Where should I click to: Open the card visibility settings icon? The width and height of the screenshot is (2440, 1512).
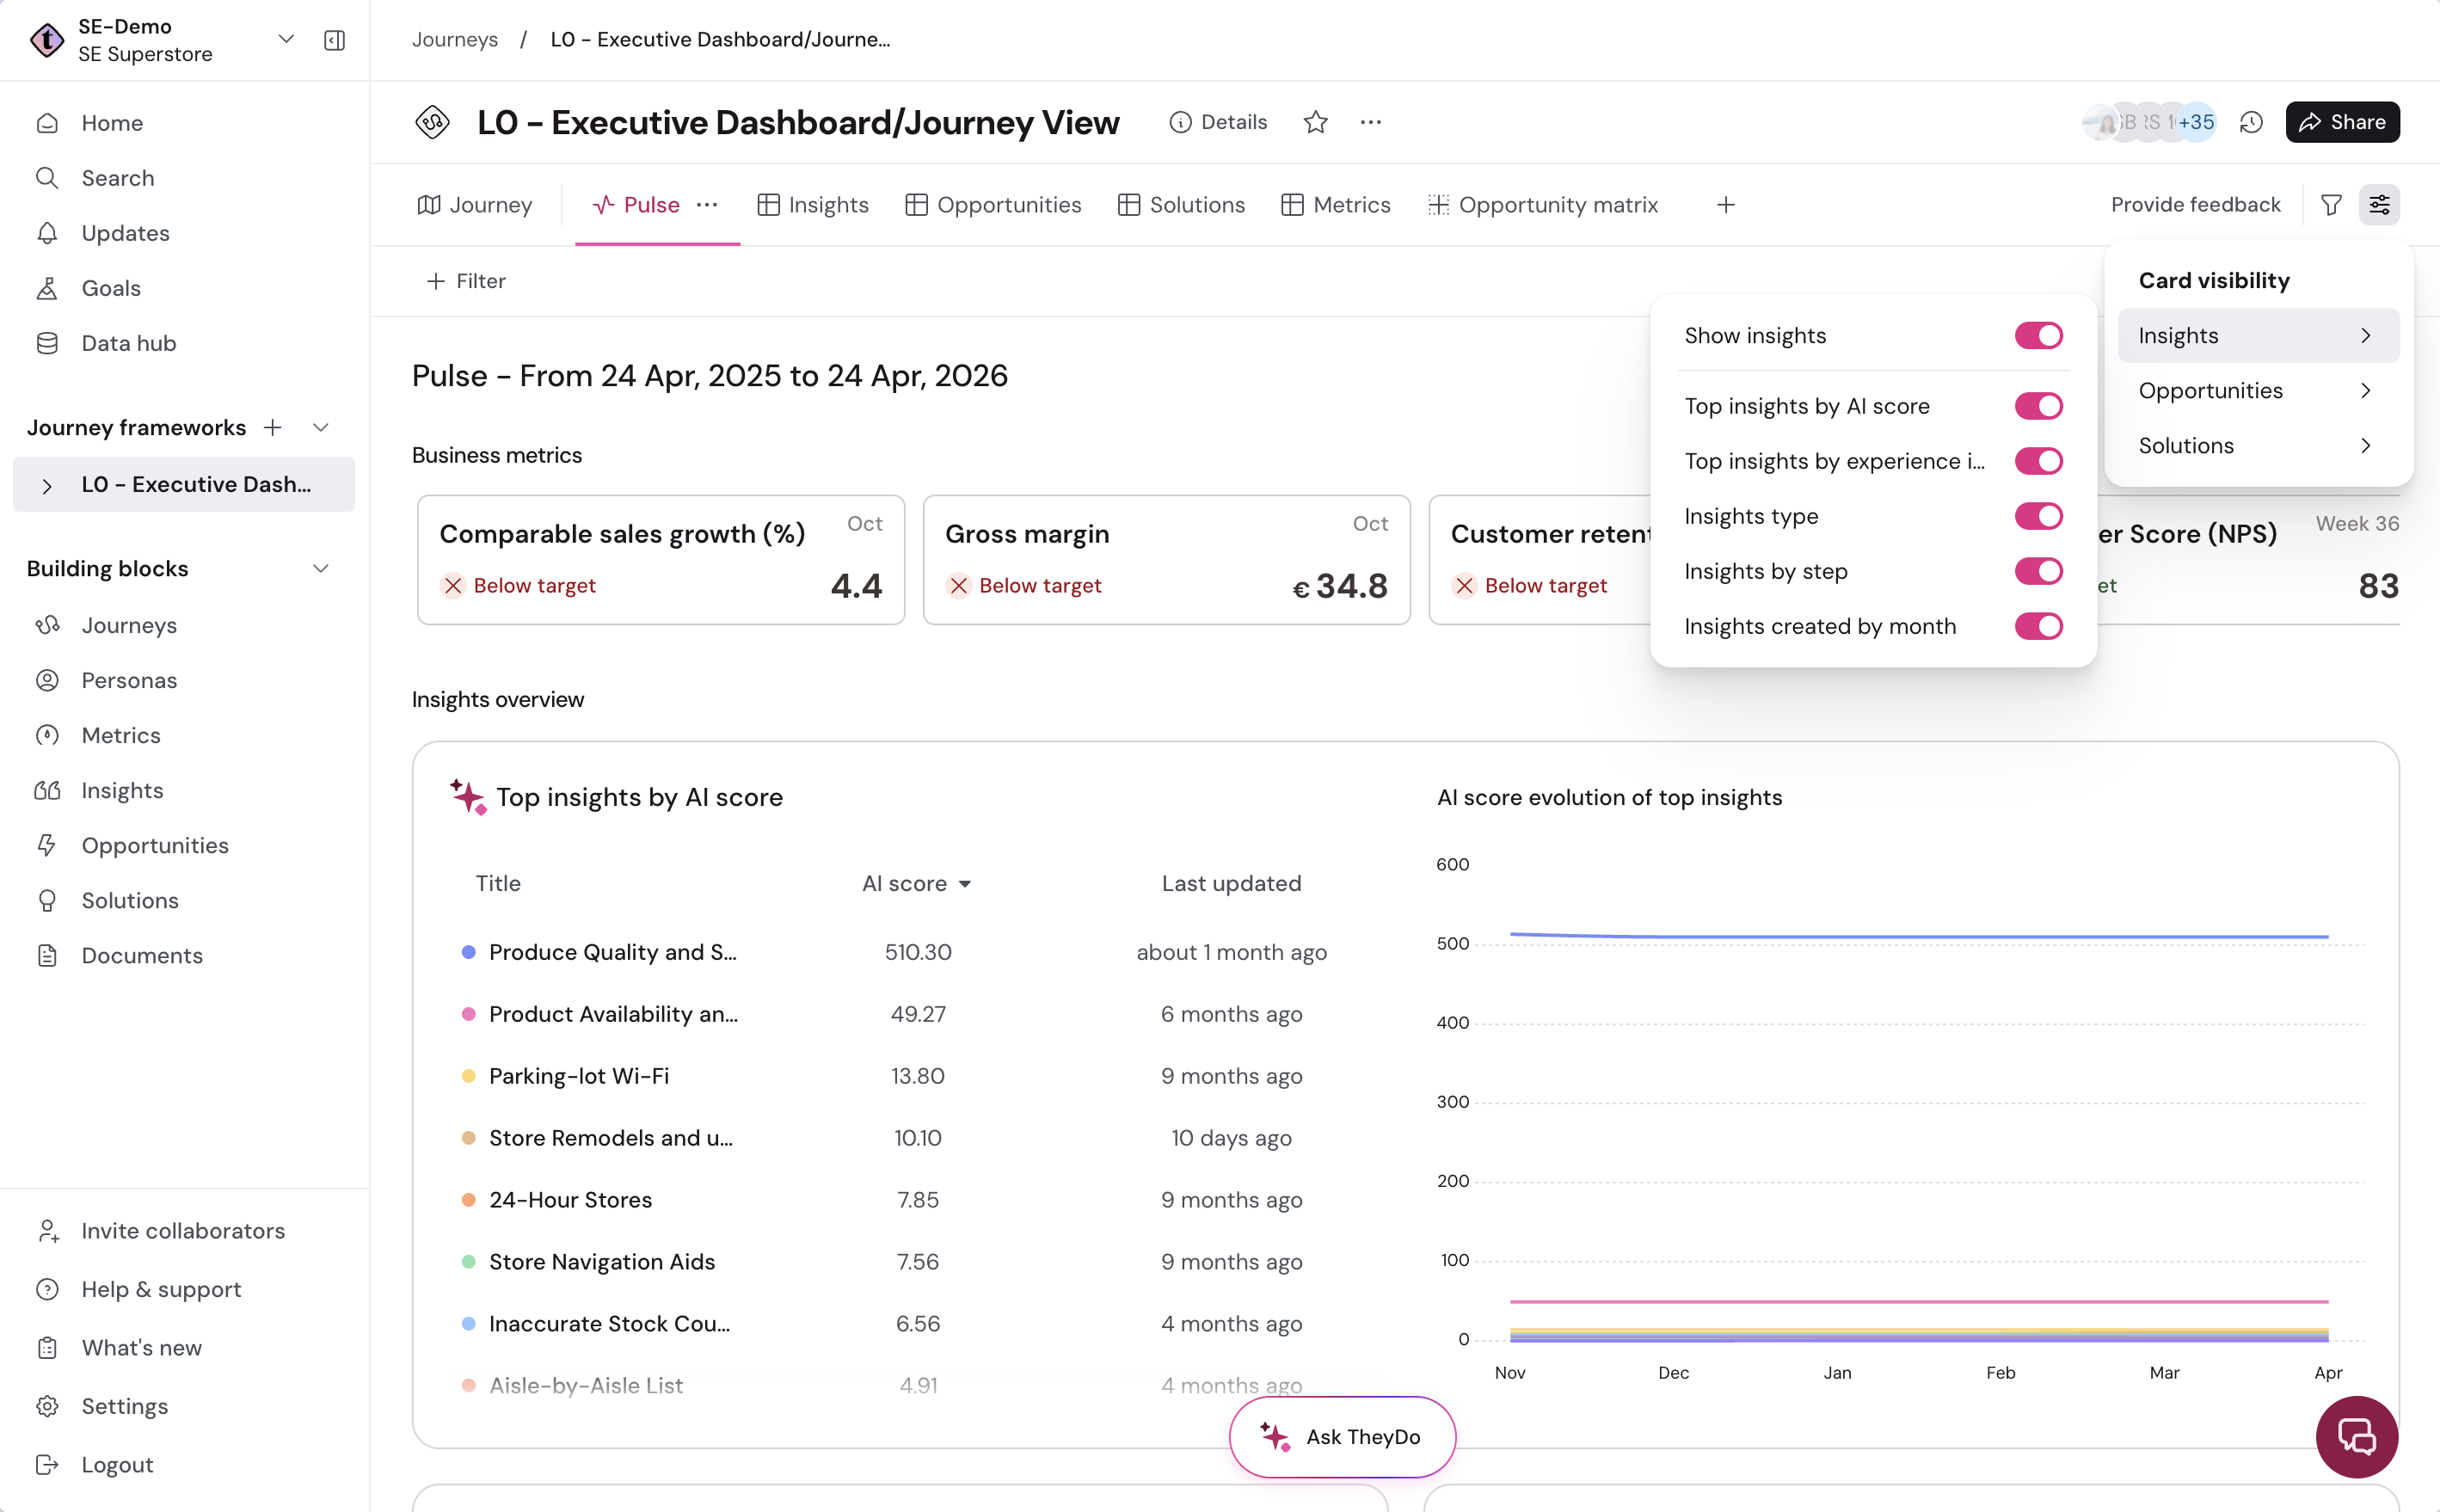2379,204
